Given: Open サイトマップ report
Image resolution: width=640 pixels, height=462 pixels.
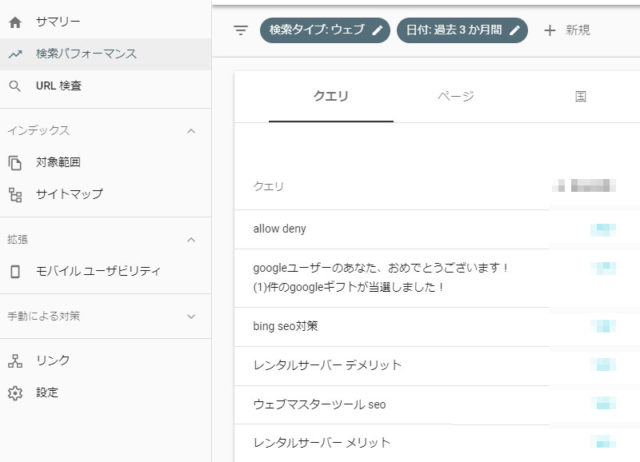Looking at the screenshot, I should point(105,194).
